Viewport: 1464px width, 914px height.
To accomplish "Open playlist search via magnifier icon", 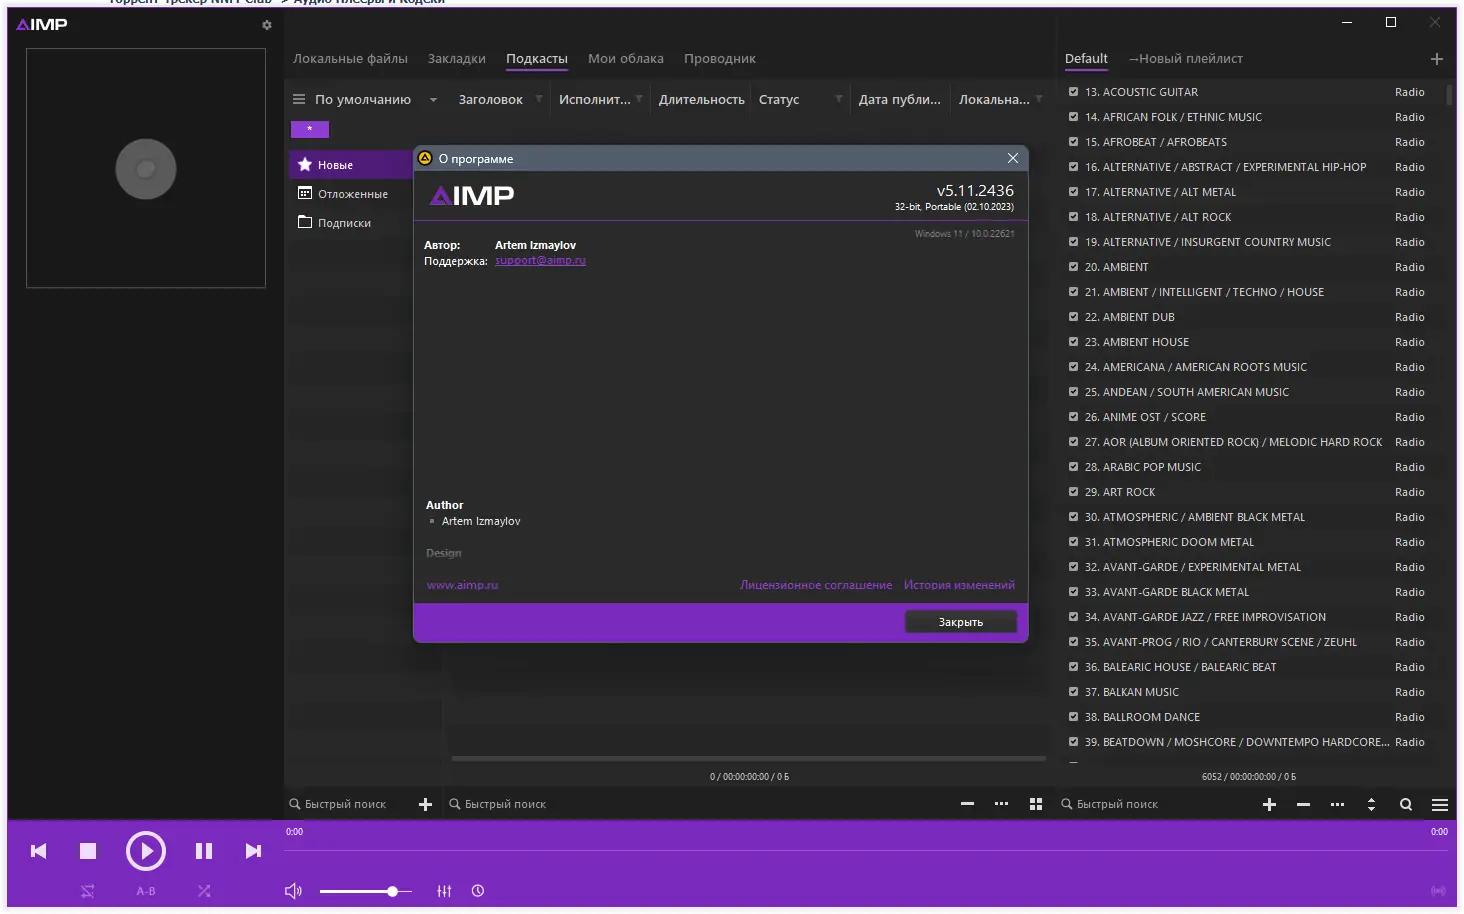I will pos(1405,803).
